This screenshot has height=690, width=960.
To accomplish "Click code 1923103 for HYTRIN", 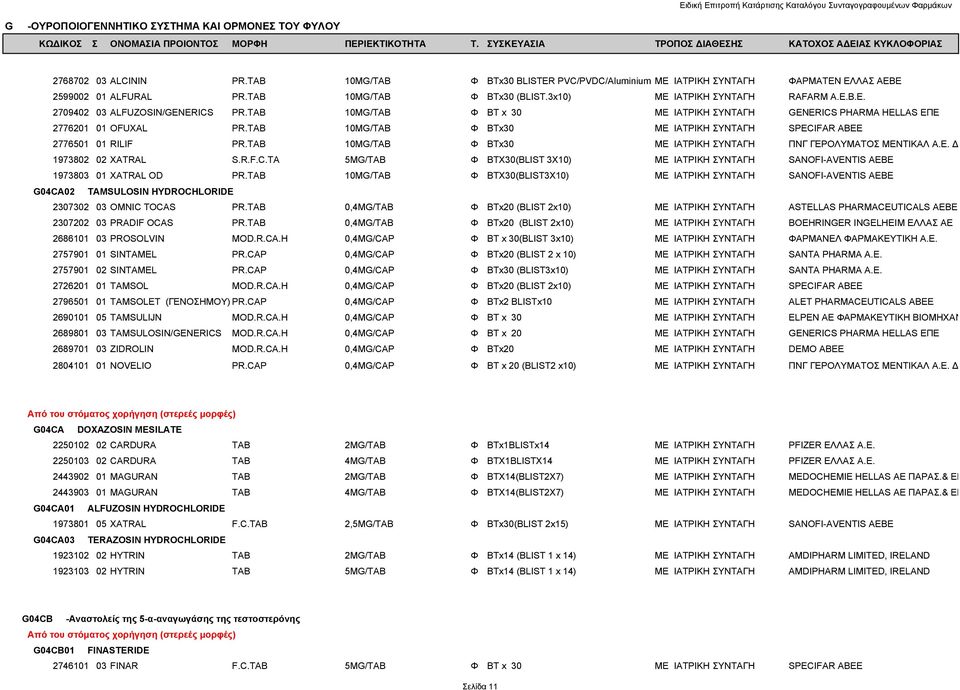I will pyautogui.click(x=70, y=572).
